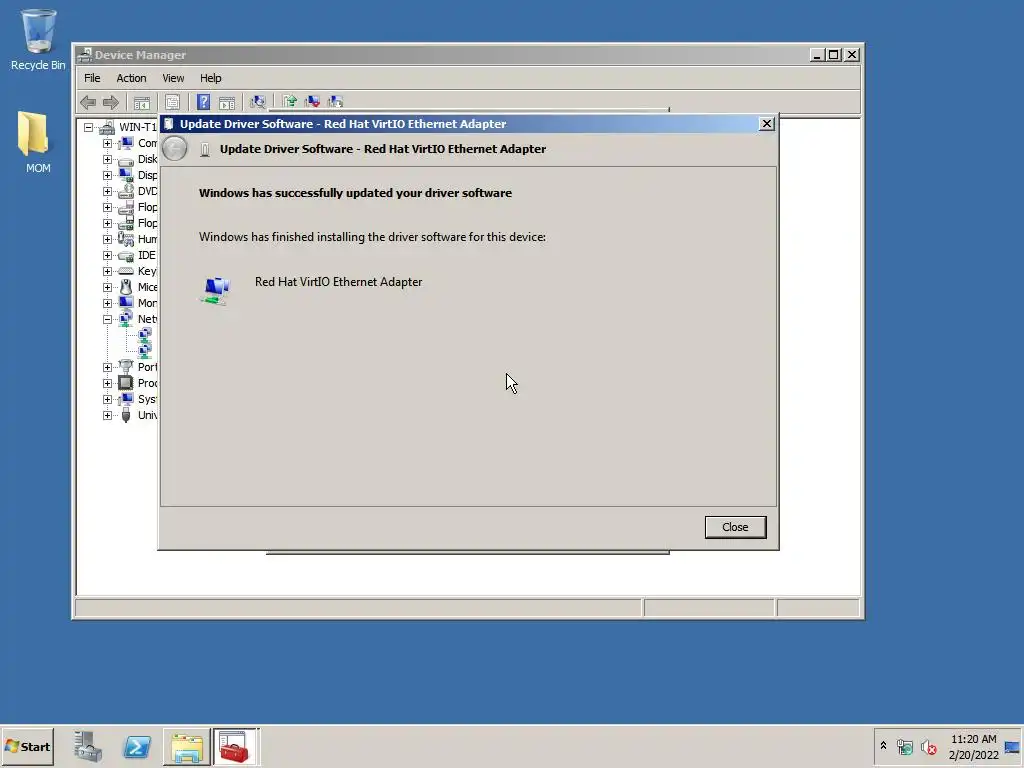This screenshot has height=768, width=1024.
Task: Click the Properties toolbar icon
Action: tap(172, 102)
